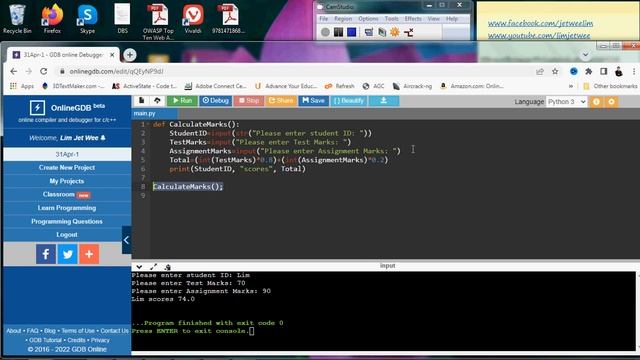The height and width of the screenshot is (360, 640).
Task: Open browser extensions puzzle icon
Action: coord(589,71)
